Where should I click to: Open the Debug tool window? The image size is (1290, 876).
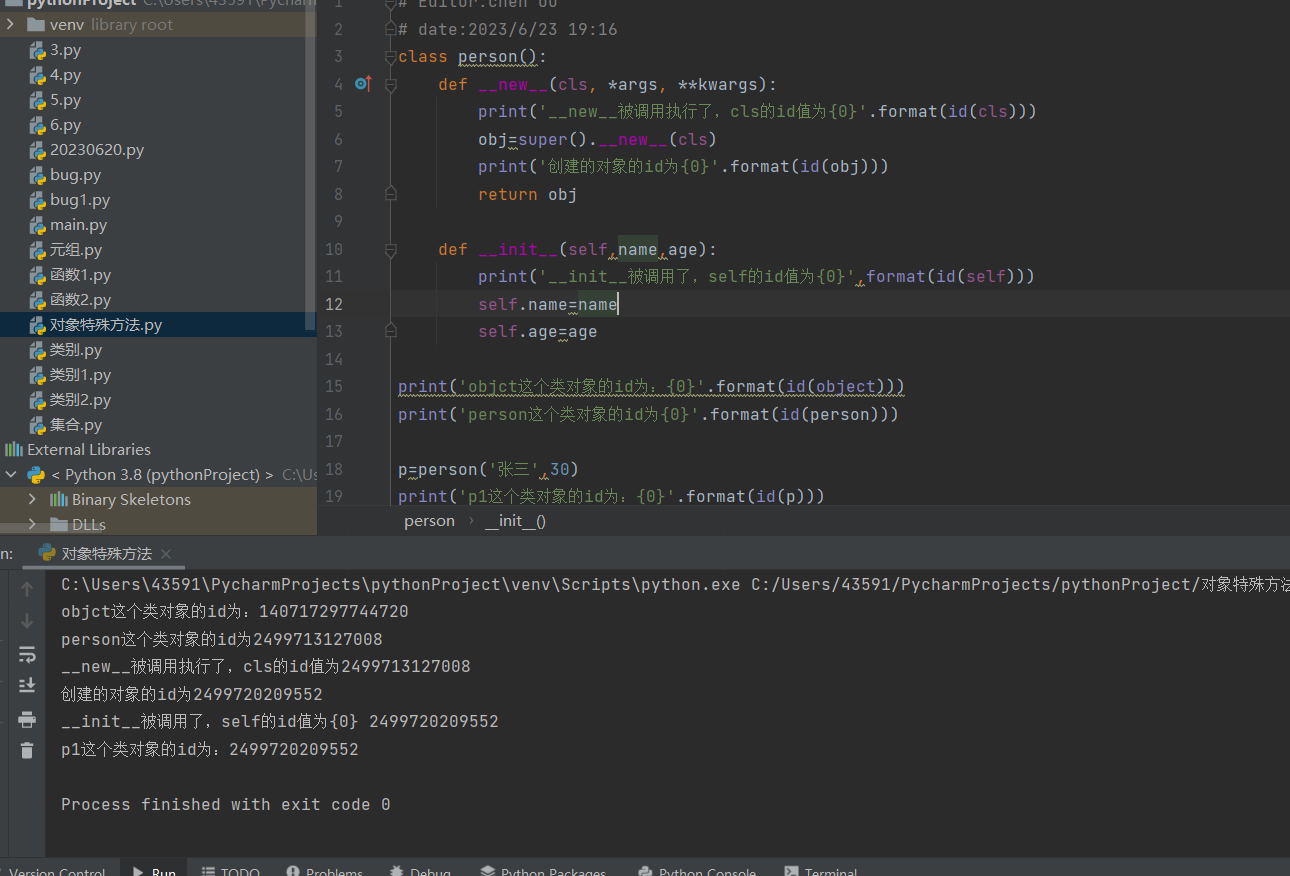[x=421, y=872]
